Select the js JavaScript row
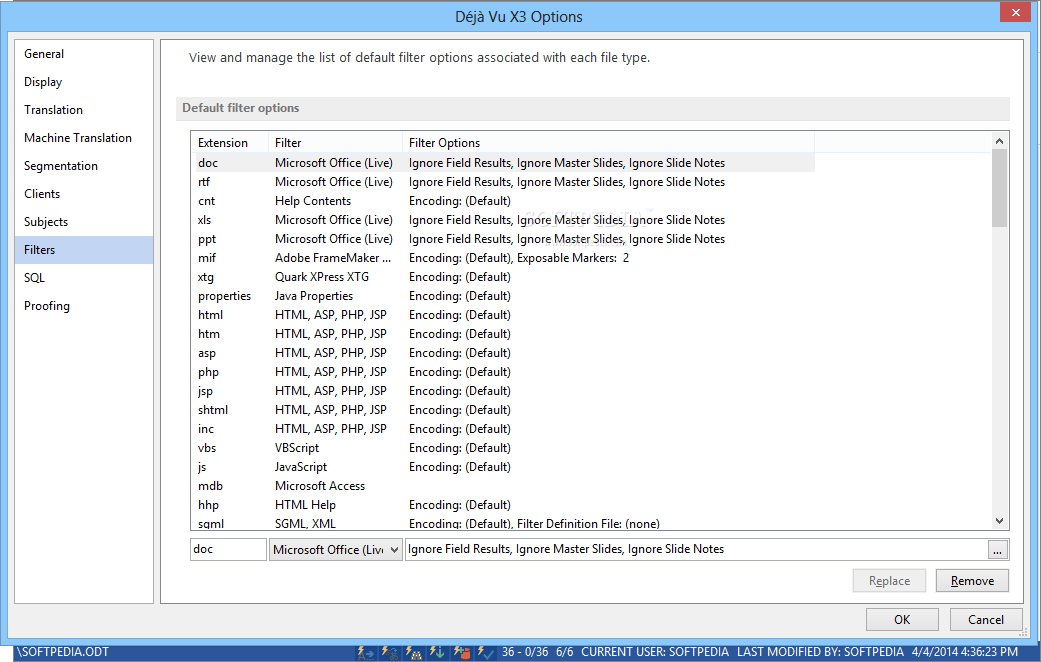 point(504,467)
